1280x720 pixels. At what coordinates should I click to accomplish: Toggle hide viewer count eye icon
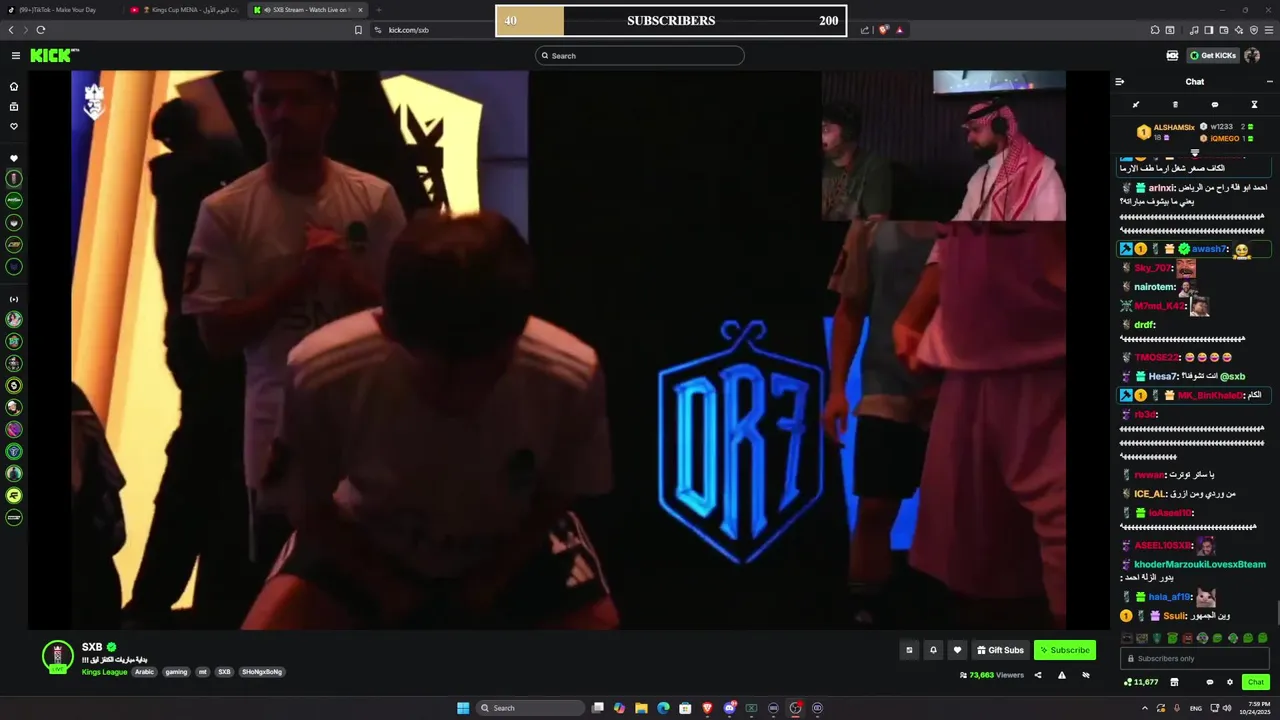click(1085, 675)
